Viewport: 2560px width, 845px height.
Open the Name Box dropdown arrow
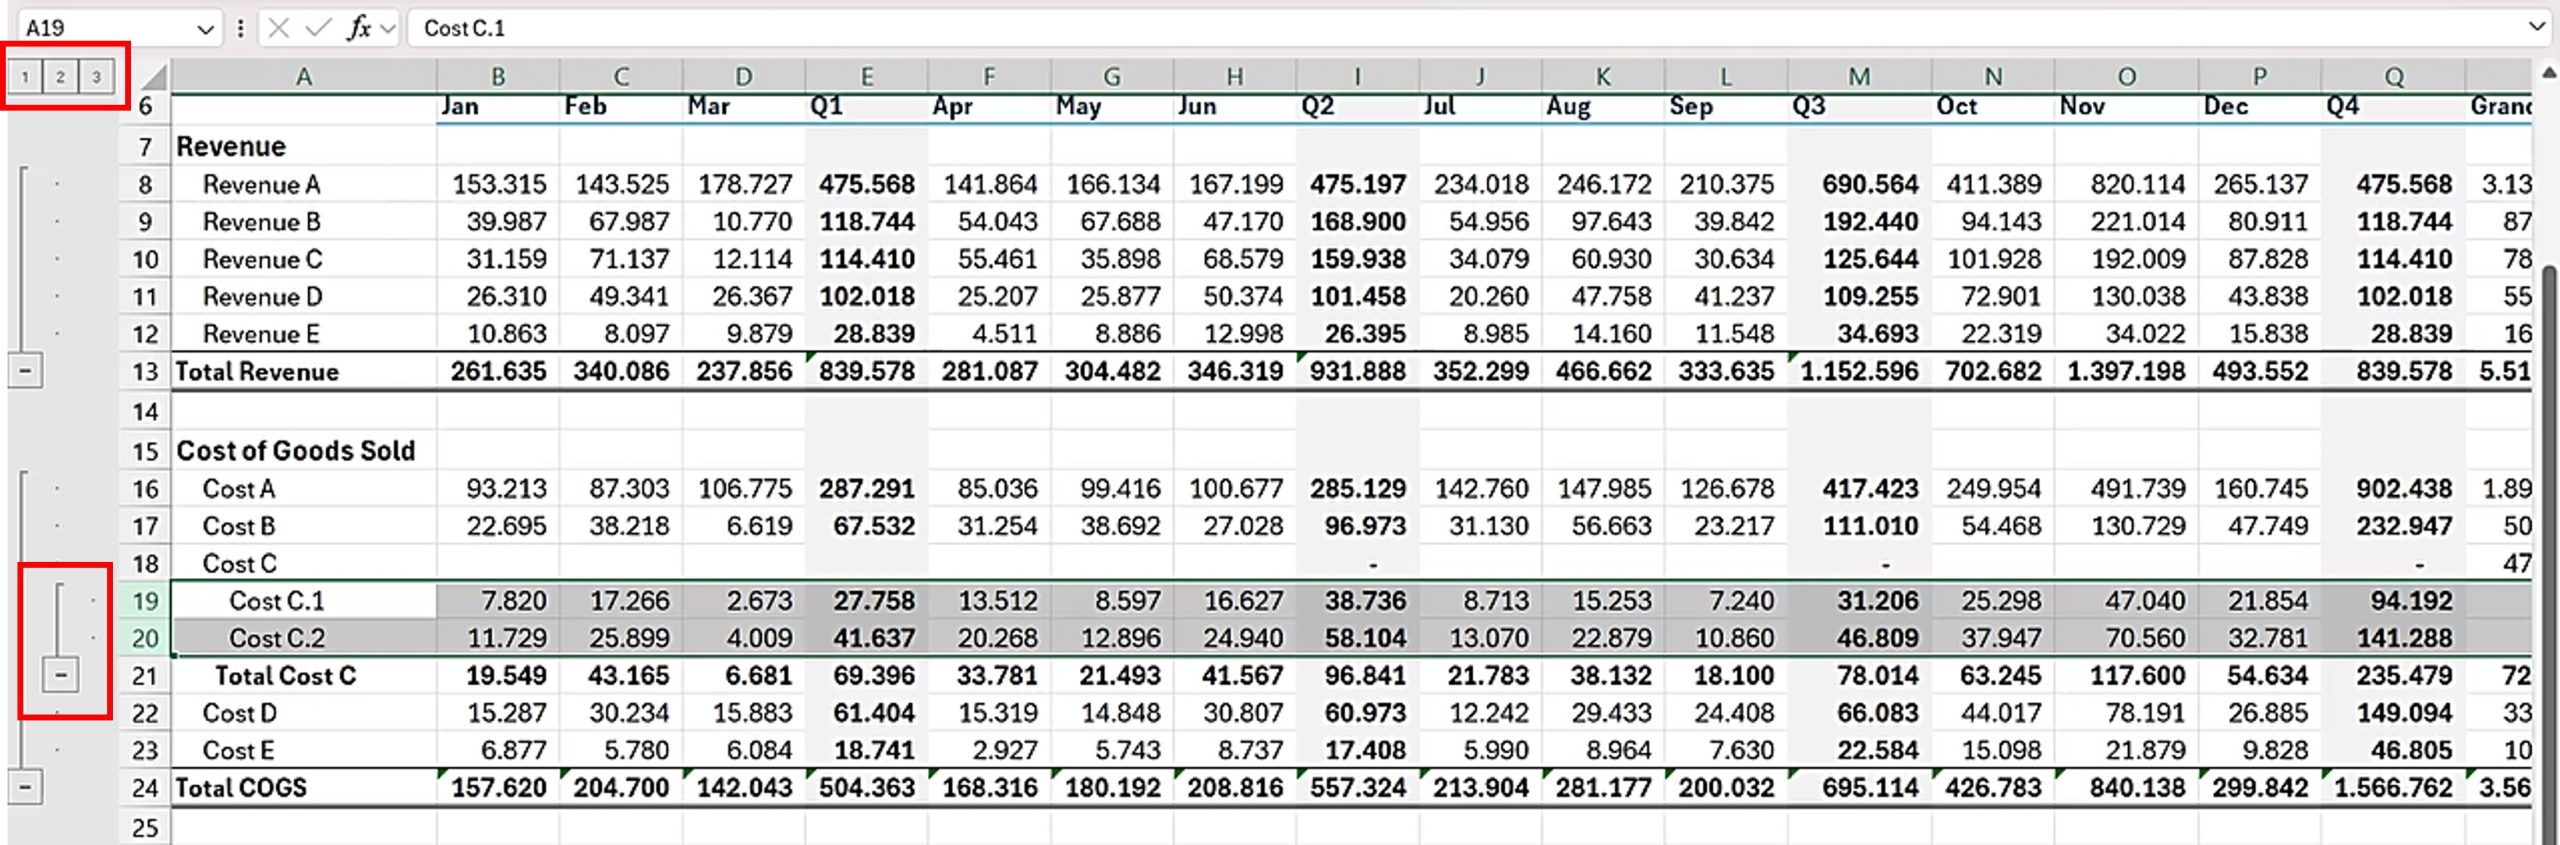205,29
